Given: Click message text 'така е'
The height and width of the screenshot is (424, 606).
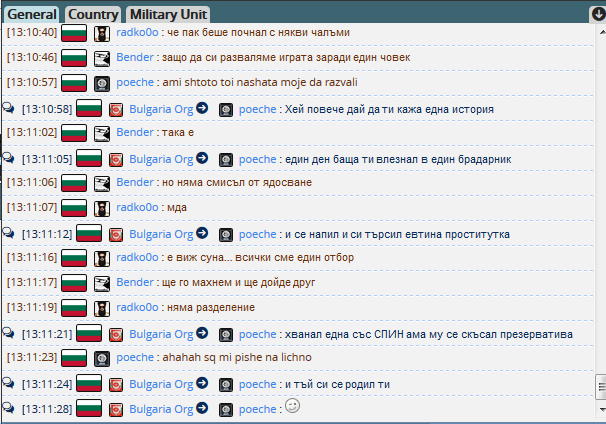Looking at the screenshot, I should coord(178,133).
